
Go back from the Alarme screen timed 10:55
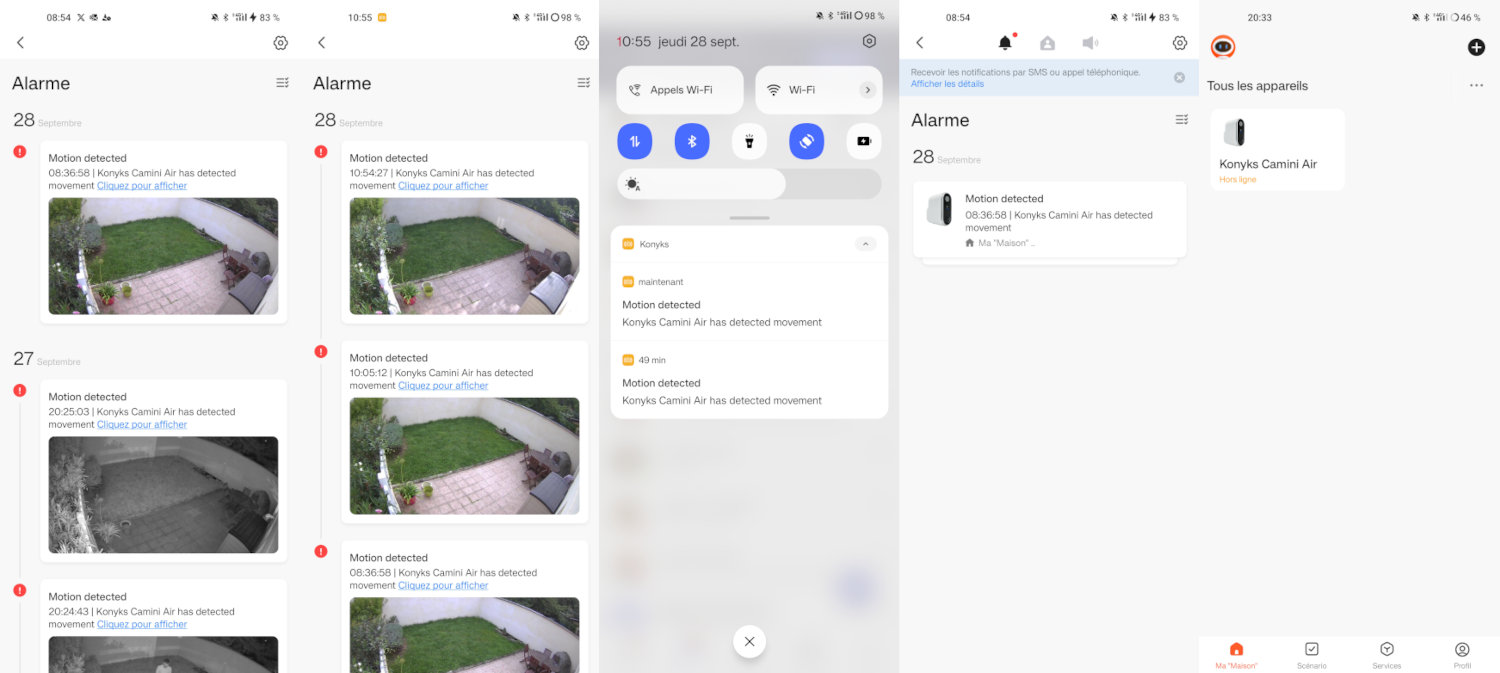point(321,43)
